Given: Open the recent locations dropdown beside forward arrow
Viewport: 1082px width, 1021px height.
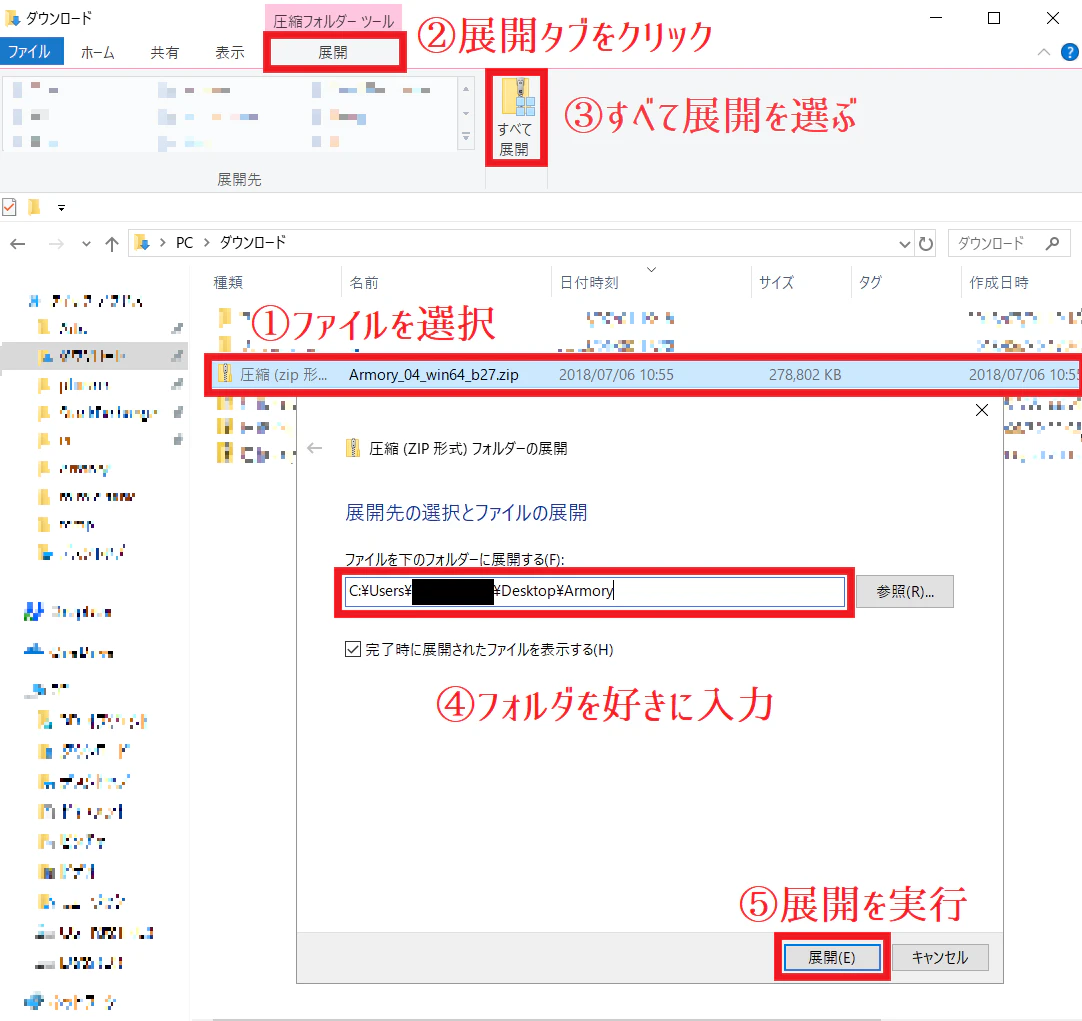Looking at the screenshot, I should [x=86, y=244].
